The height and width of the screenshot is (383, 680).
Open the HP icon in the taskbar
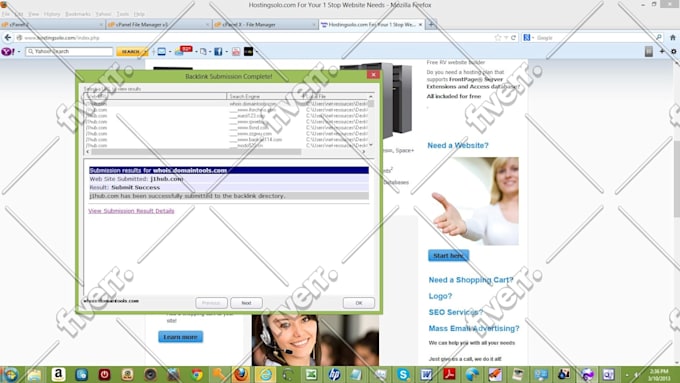334,374
